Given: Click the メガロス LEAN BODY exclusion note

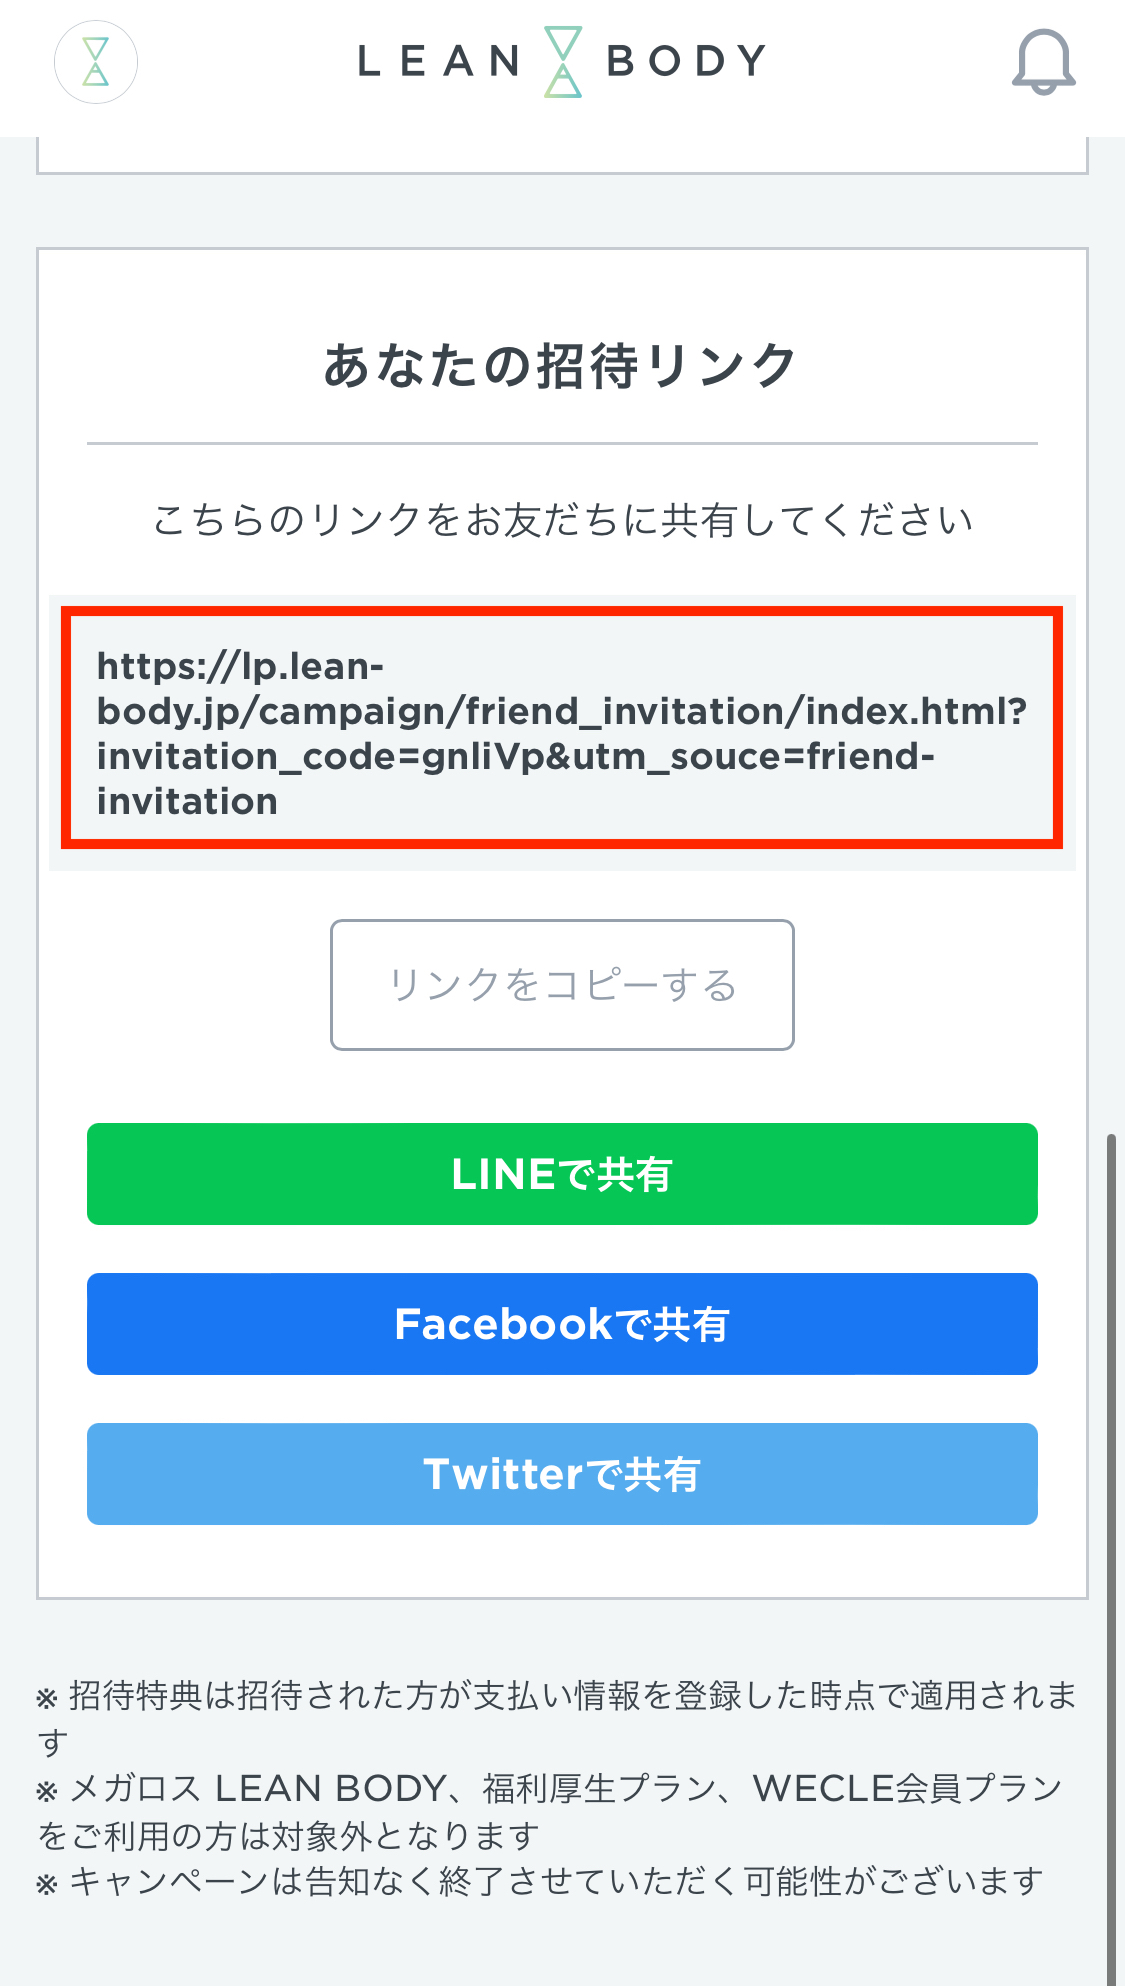Looking at the screenshot, I should (550, 1811).
